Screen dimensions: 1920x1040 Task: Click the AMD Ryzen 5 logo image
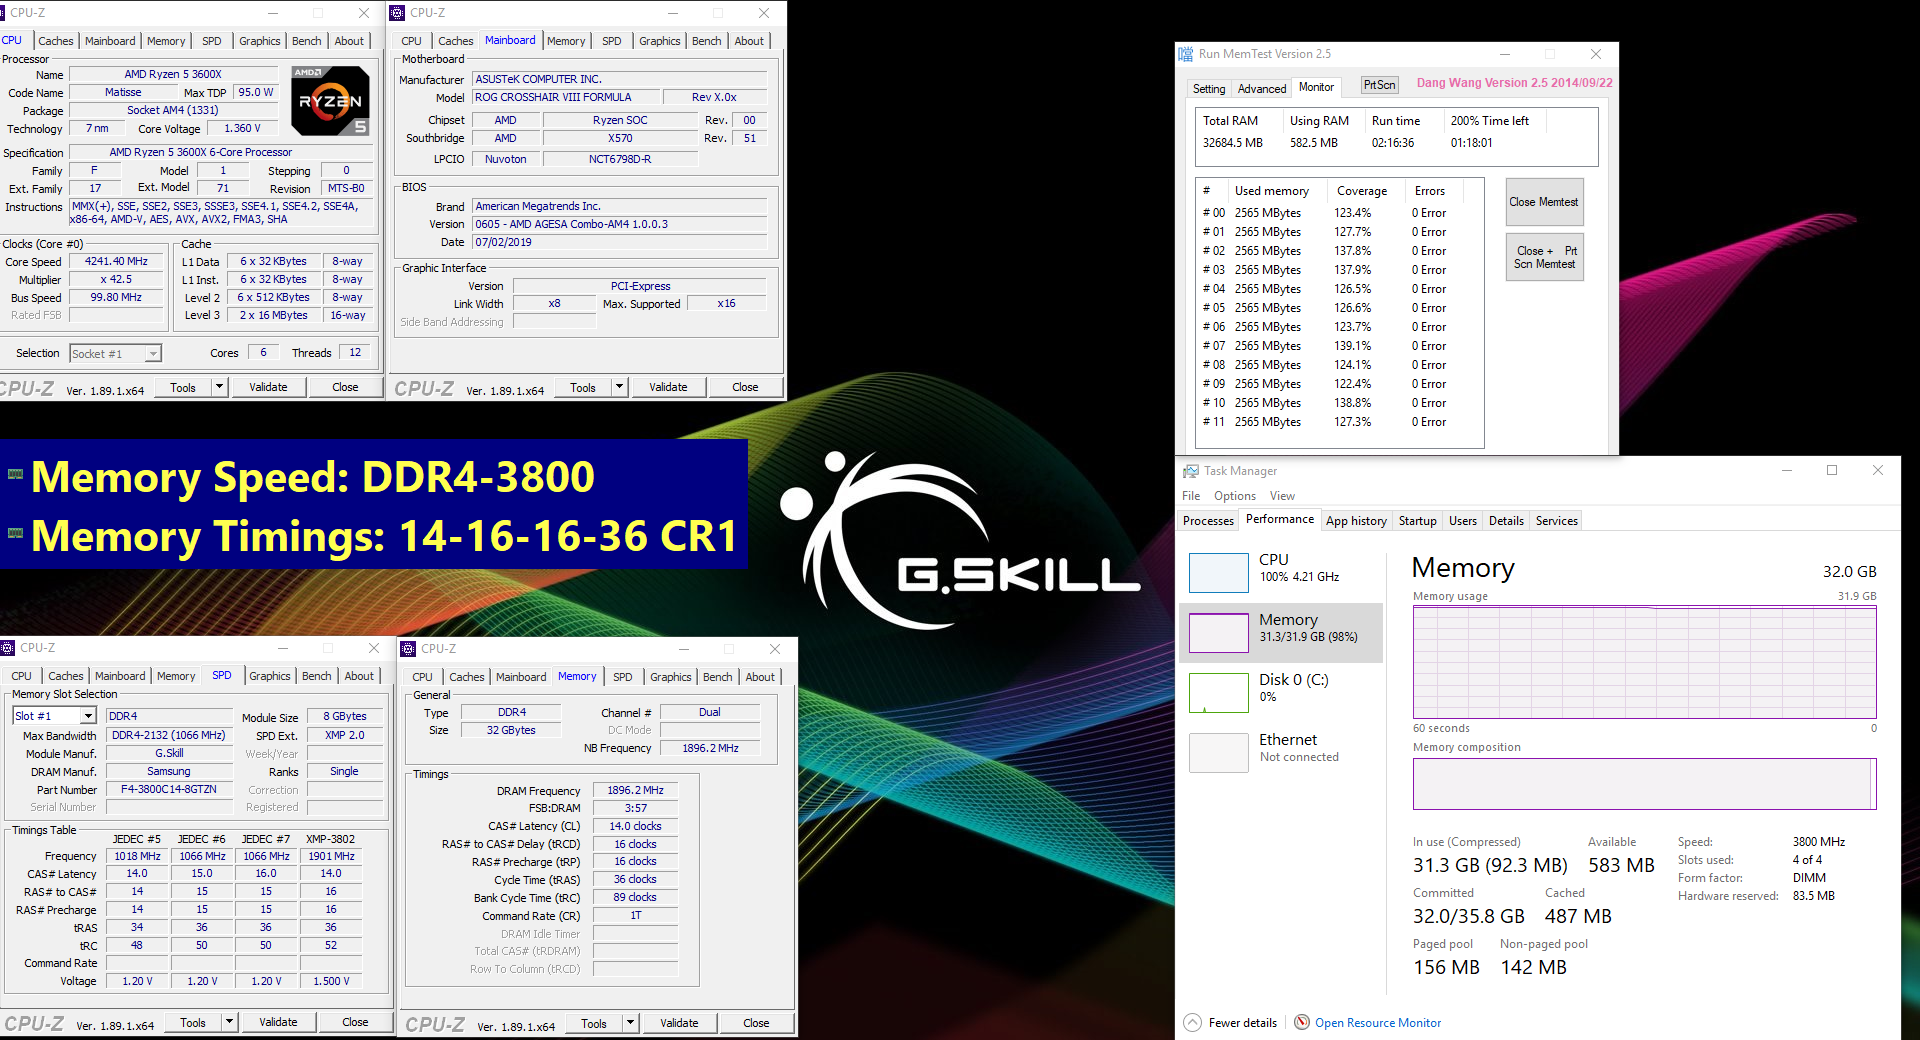tap(330, 100)
